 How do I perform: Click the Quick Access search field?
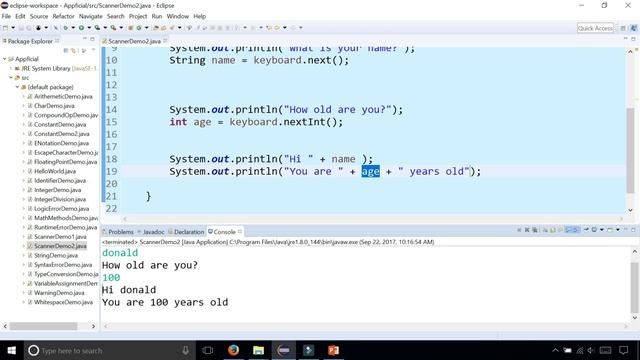[x=595, y=28]
